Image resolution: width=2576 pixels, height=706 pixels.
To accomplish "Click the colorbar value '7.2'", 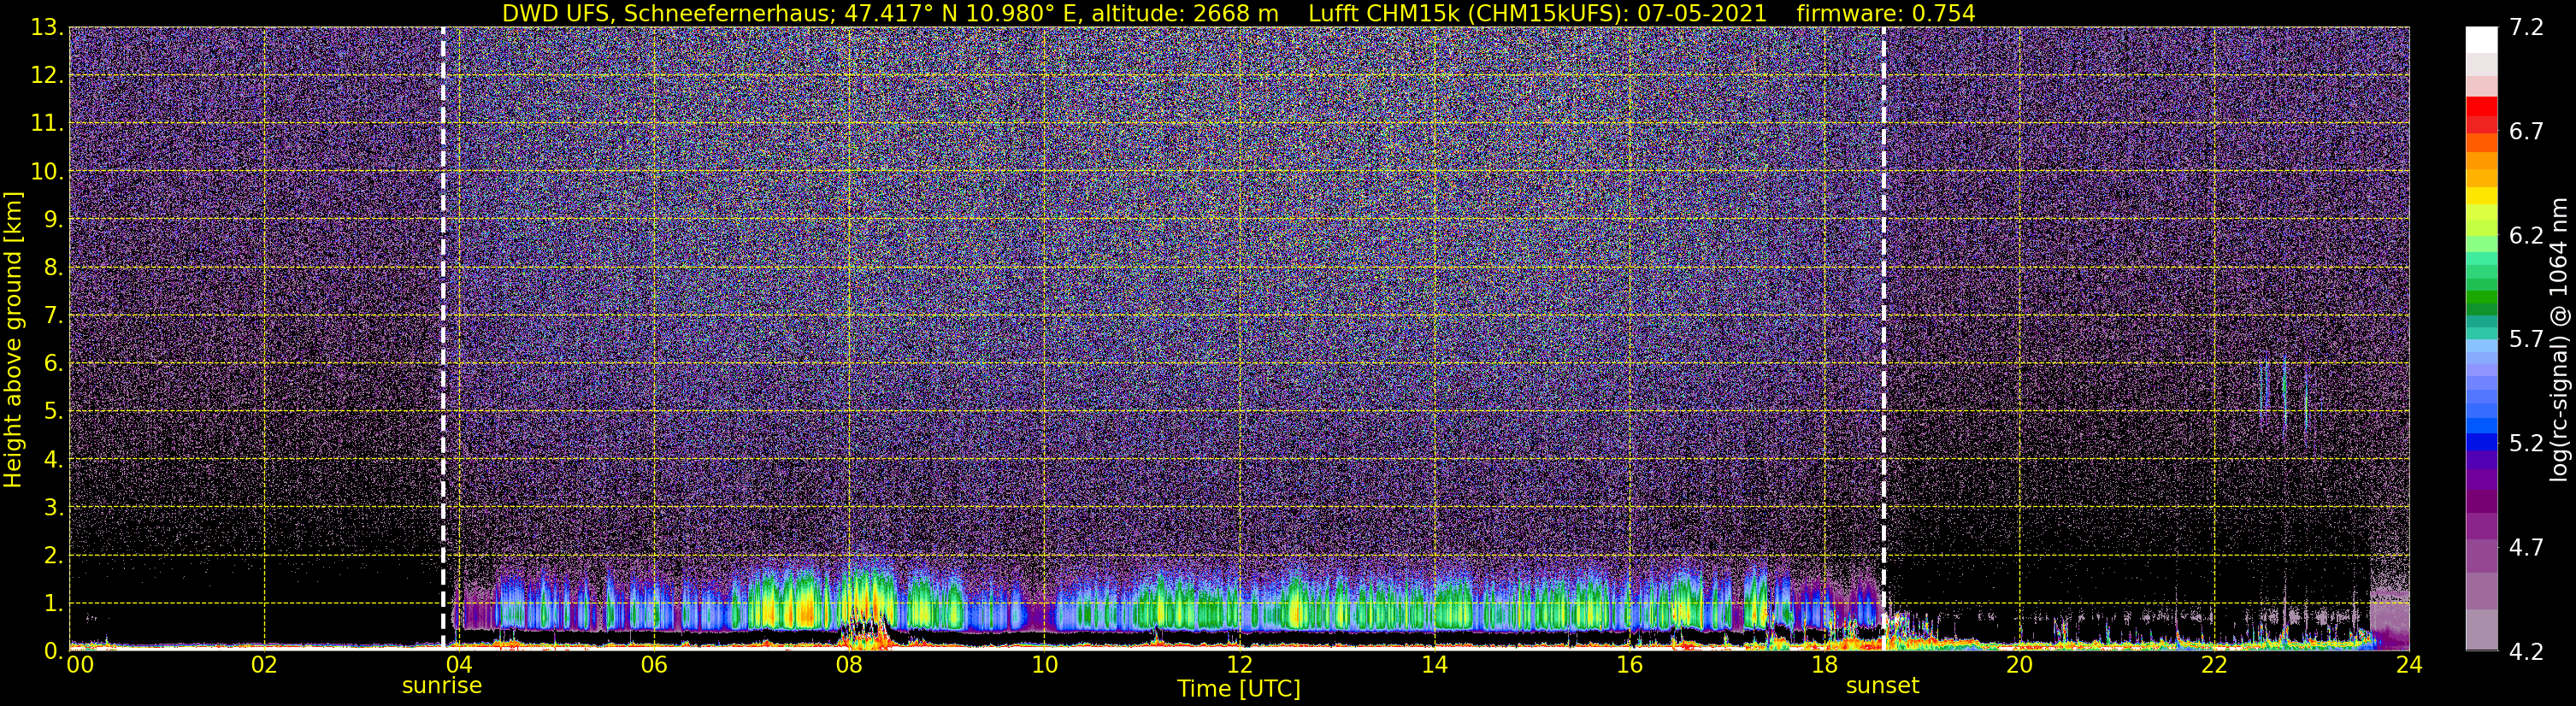I will pyautogui.click(x=2526, y=28).
